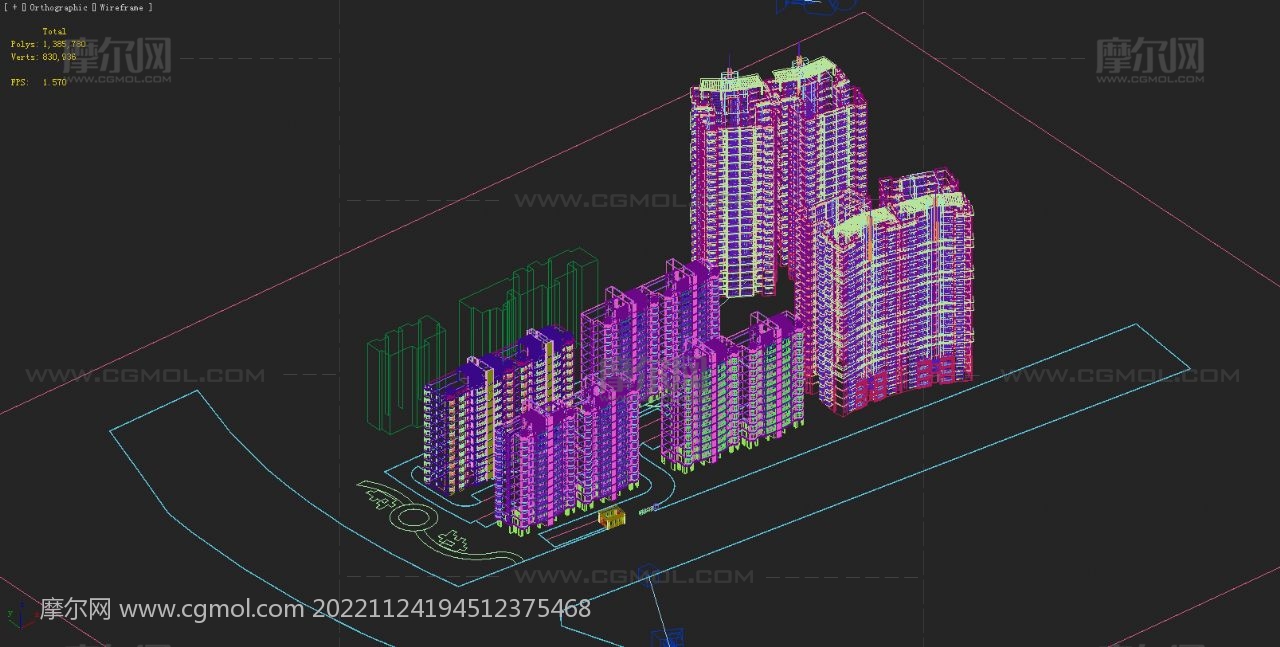Open the Wireframe shading label menu
The image size is (1280, 647).
pos(122,8)
